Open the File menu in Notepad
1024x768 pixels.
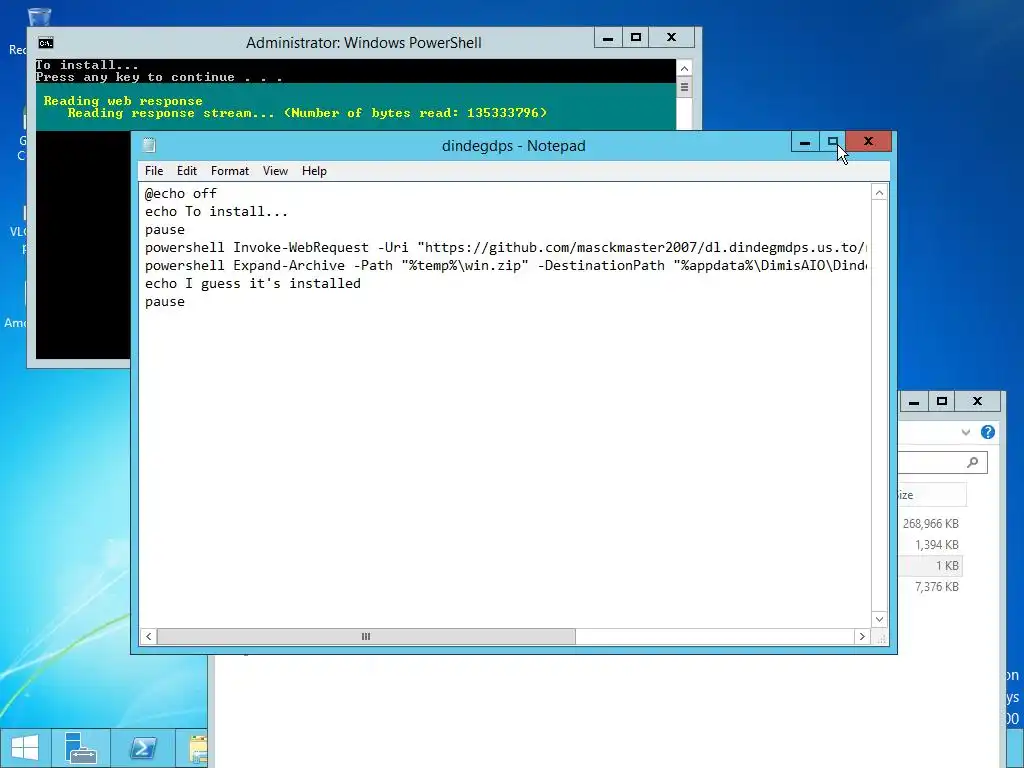point(154,171)
